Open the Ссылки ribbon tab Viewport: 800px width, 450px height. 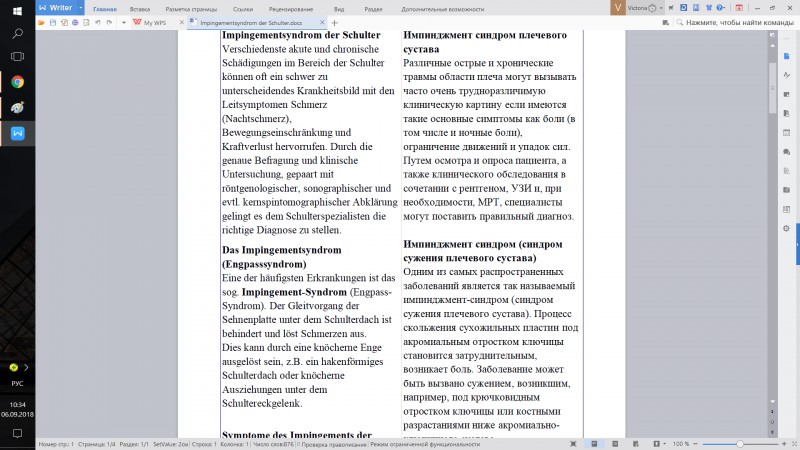click(x=243, y=9)
